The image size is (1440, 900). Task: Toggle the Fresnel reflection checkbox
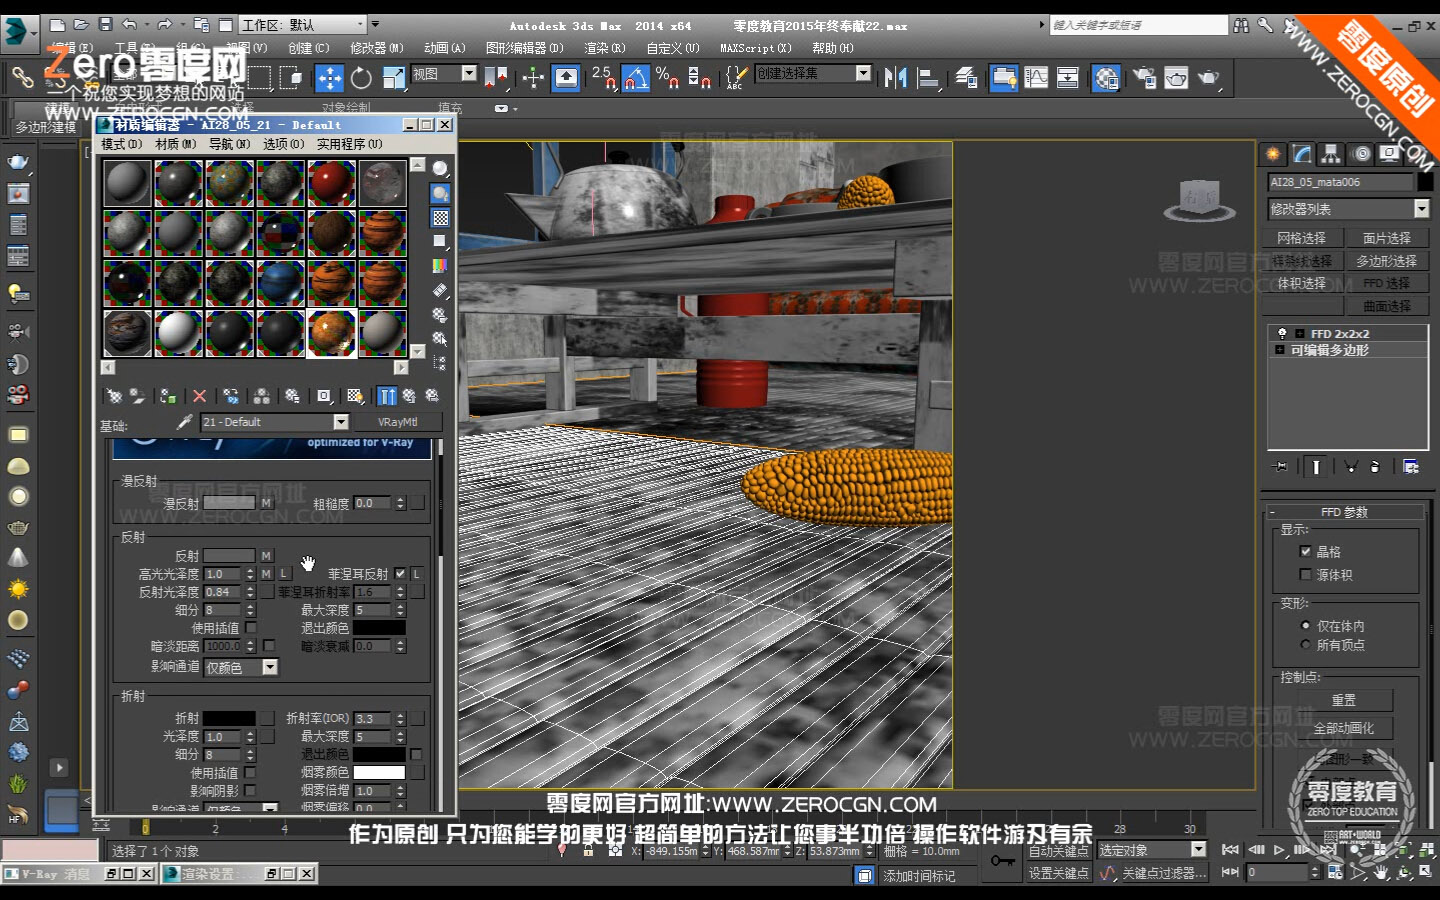400,574
